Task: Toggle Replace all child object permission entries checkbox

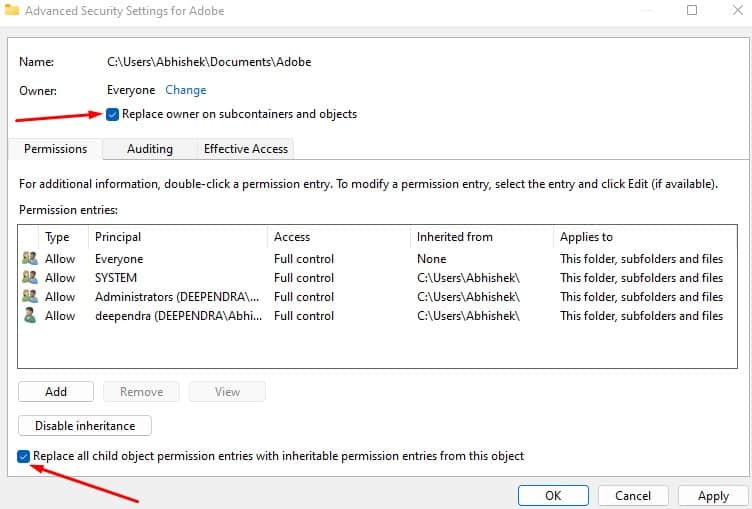Action: (23, 456)
